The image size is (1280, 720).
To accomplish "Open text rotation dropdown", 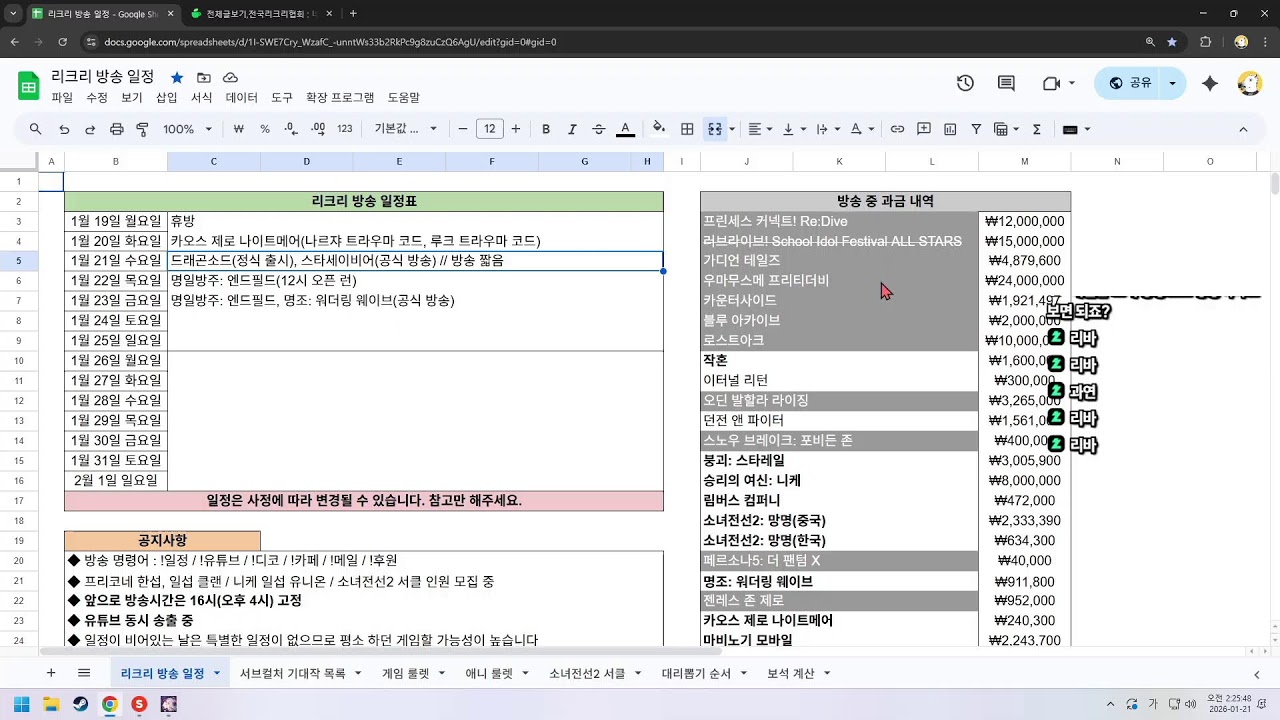I will pos(861,129).
